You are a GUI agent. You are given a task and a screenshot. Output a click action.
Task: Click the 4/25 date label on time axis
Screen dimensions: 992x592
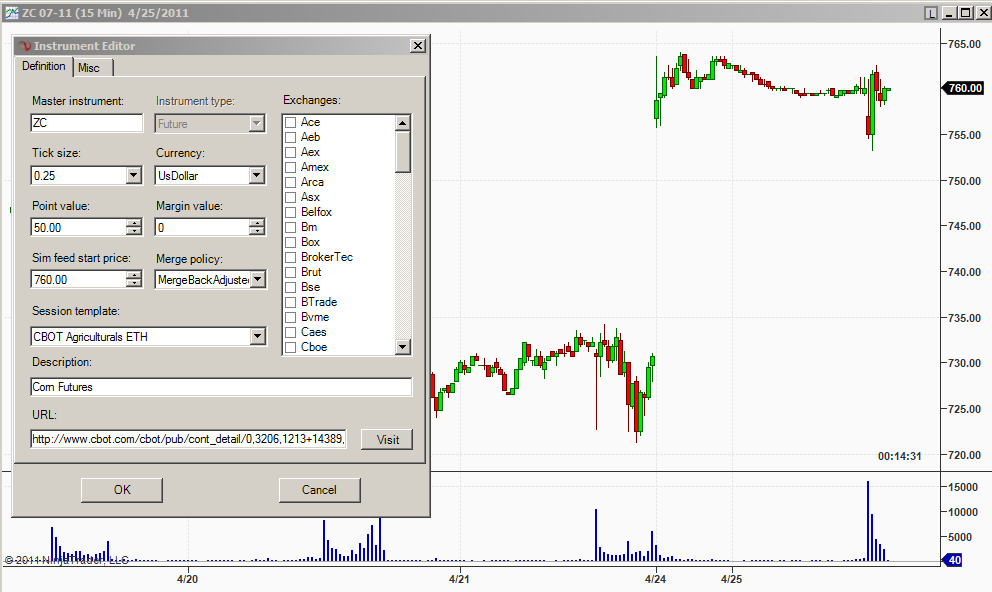click(731, 579)
